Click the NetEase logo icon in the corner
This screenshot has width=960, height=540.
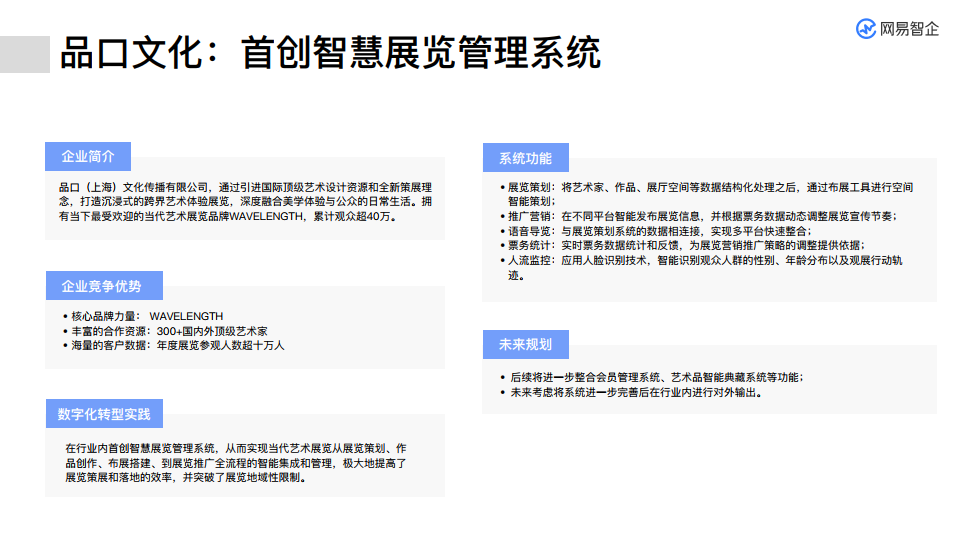pyautogui.click(x=866, y=29)
